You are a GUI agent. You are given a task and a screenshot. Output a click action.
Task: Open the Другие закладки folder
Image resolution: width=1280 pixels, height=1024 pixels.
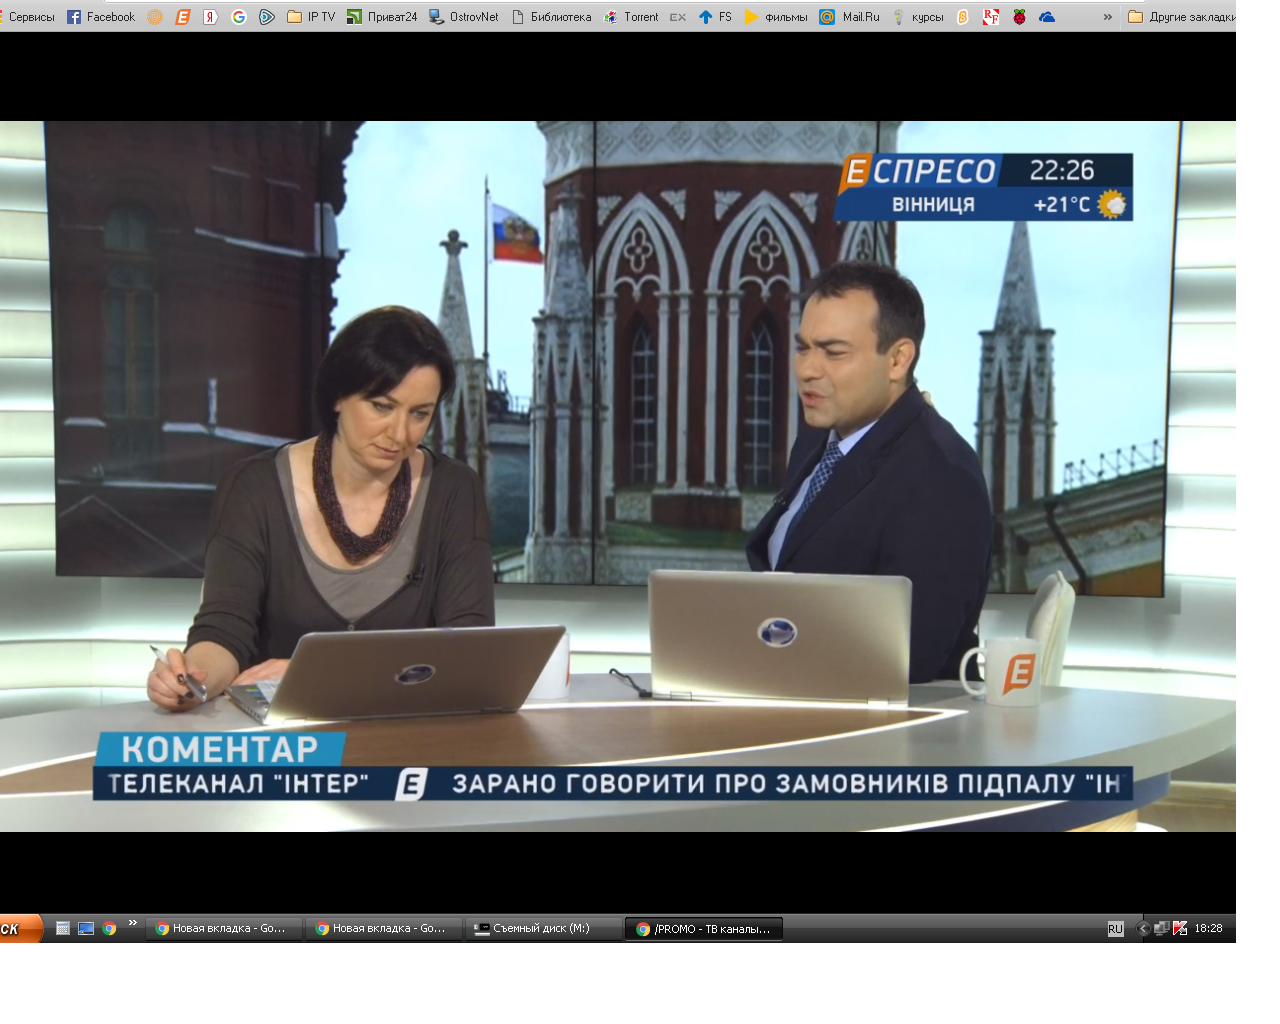(1182, 17)
